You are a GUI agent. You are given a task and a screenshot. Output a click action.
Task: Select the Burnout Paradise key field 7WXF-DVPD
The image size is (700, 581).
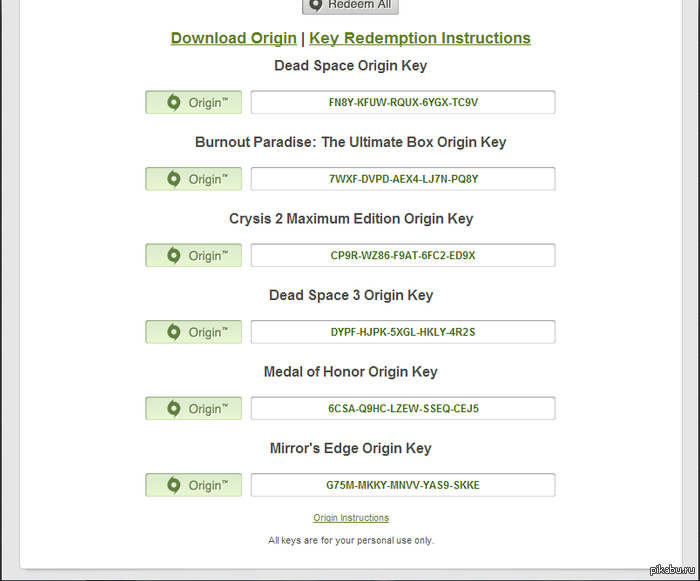[x=403, y=179]
